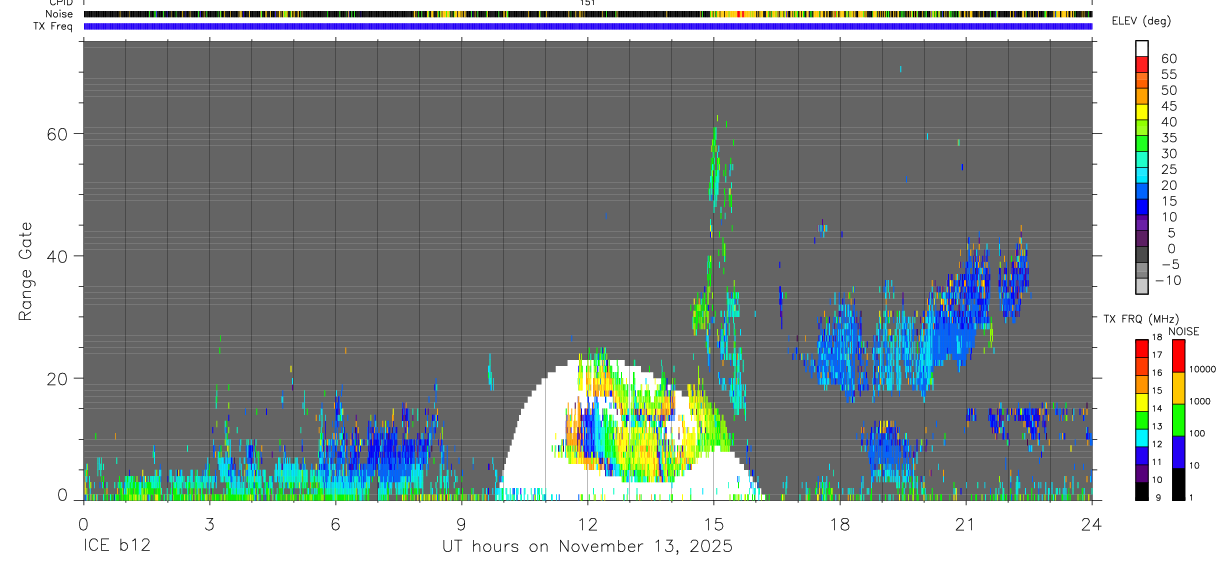Viewport: 1228px width, 567px height.
Task: Click the multicolored Noise strip at top
Action: [588, 14]
